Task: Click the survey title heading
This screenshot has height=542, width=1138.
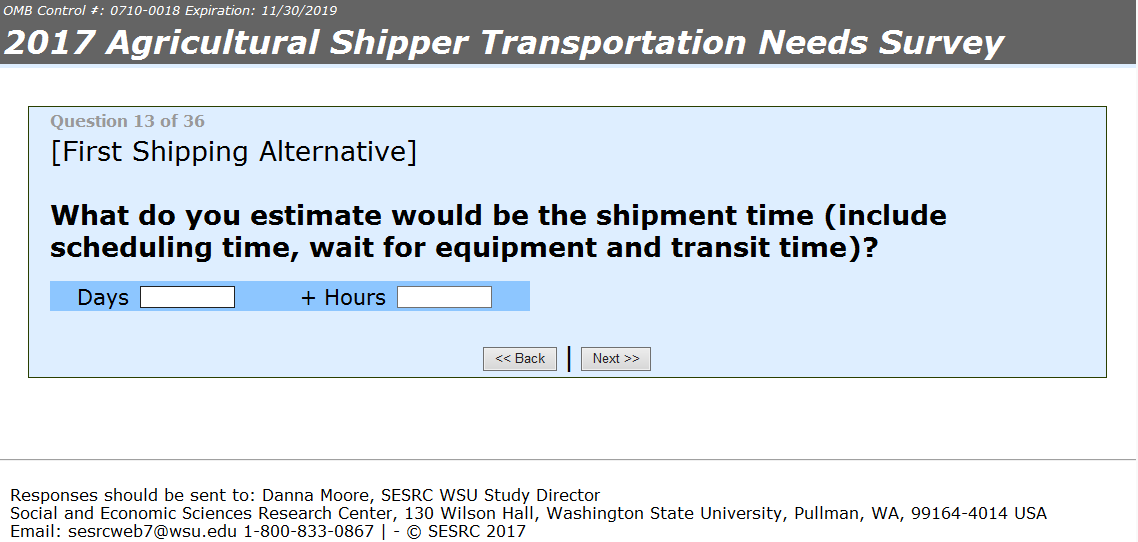Action: [x=504, y=43]
